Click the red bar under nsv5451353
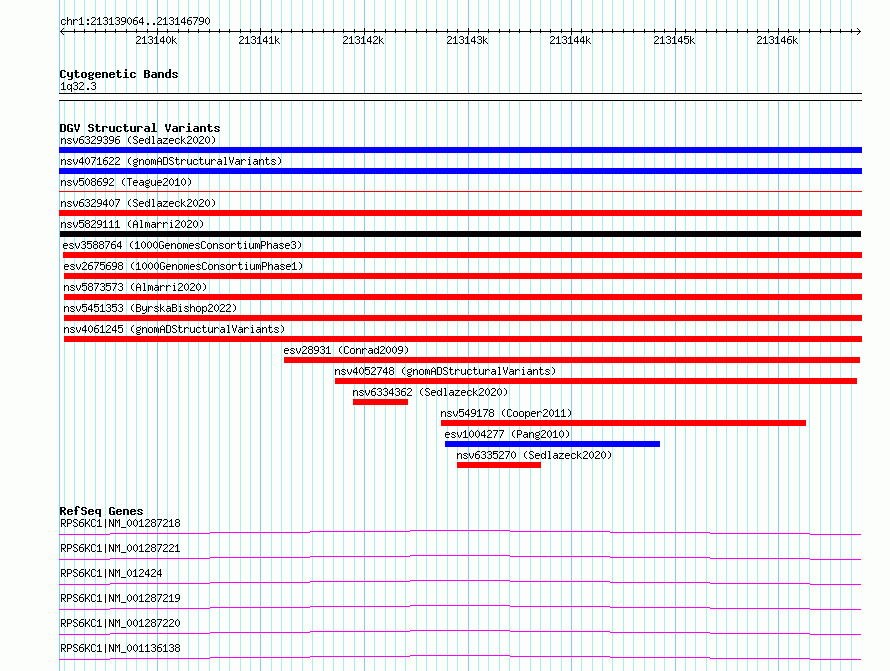 click(463, 318)
